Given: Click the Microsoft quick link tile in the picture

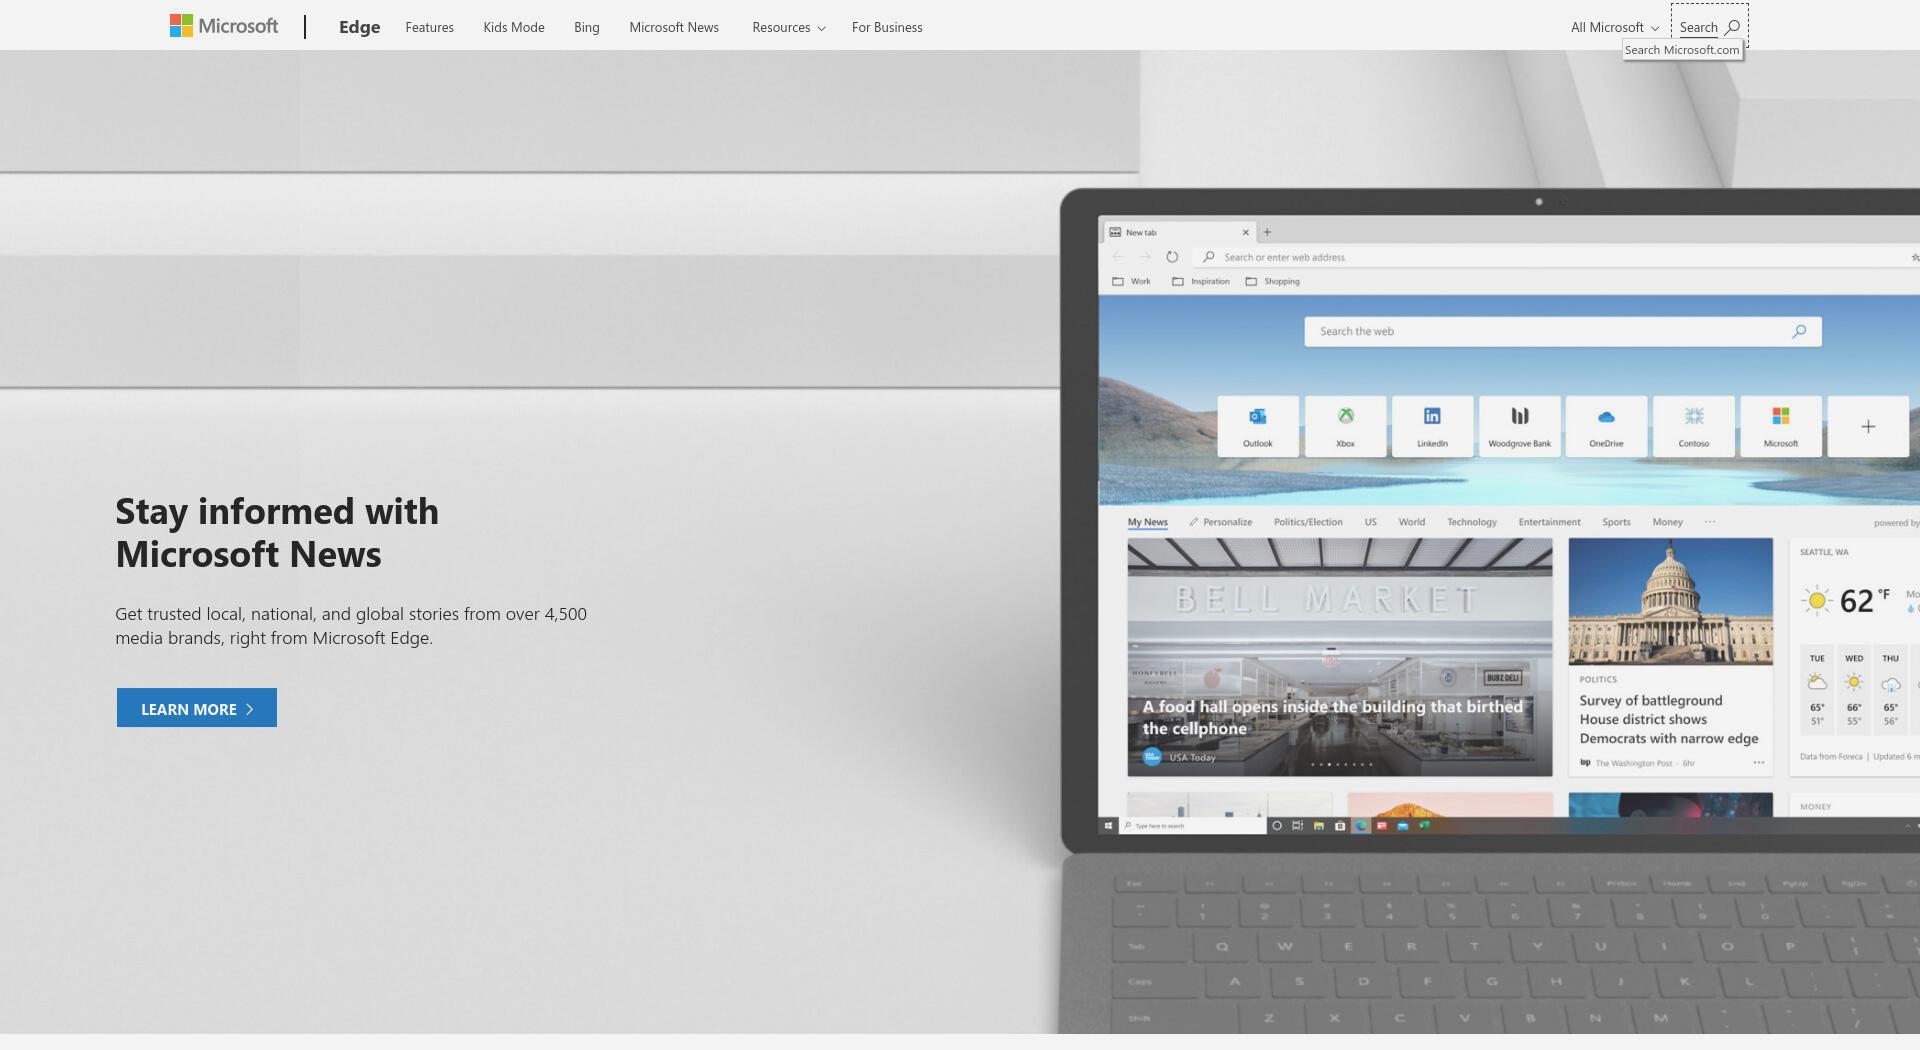Looking at the screenshot, I should (x=1781, y=426).
